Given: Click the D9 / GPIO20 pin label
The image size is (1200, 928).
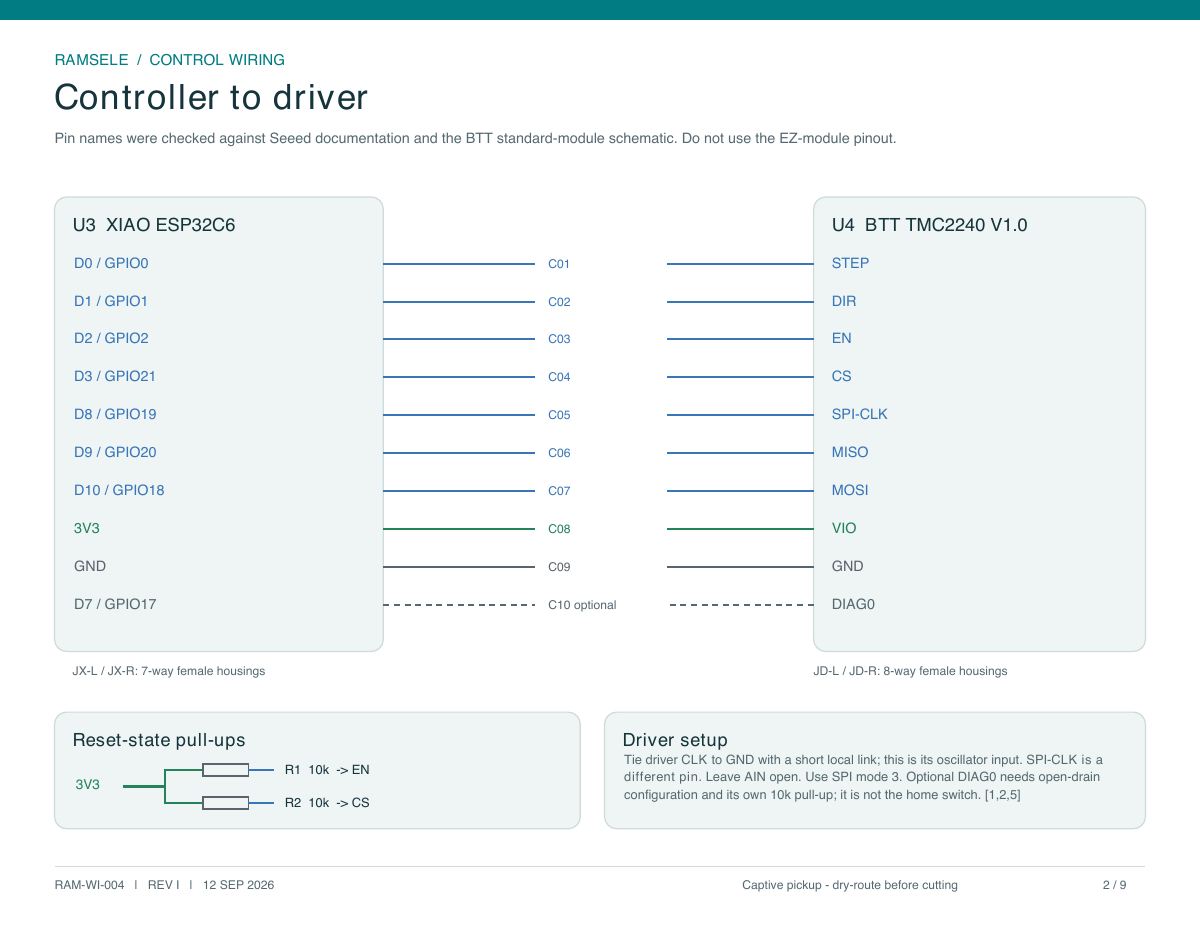Looking at the screenshot, I should pos(115,452).
